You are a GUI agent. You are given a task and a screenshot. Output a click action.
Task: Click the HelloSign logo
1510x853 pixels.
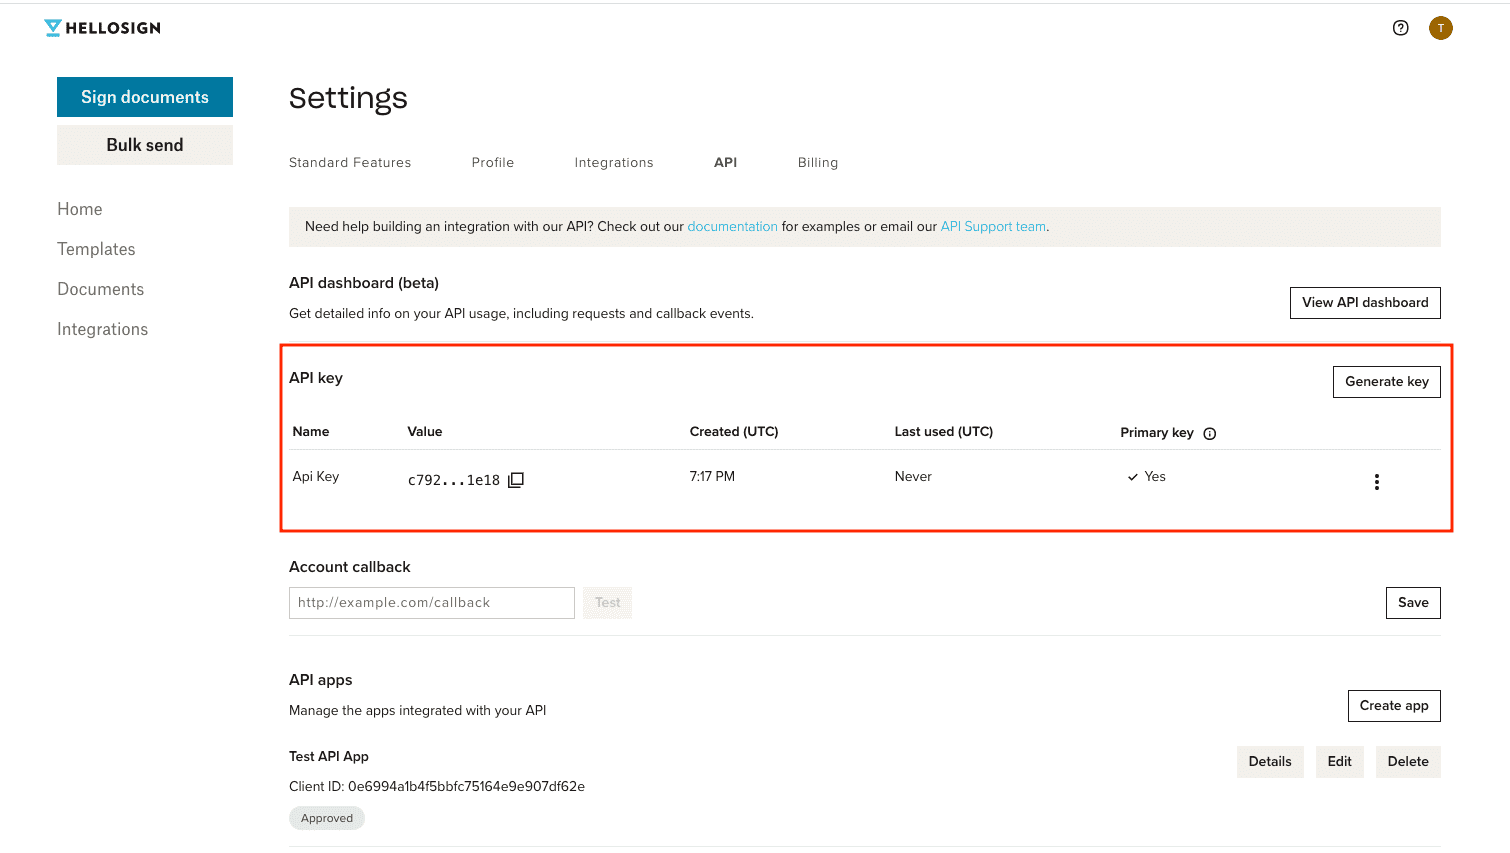click(x=101, y=27)
